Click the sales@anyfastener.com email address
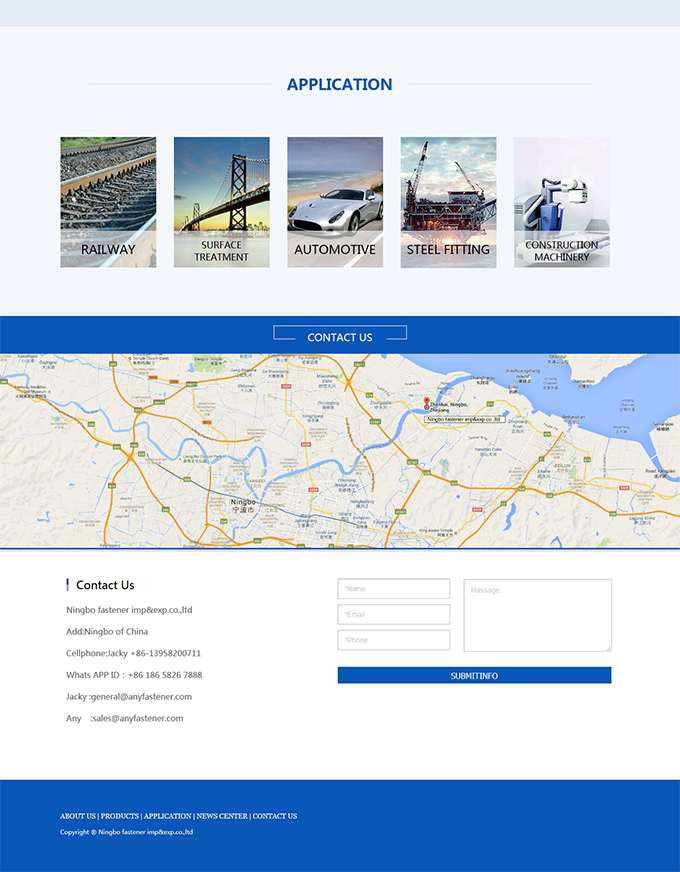Screen dimensions: 680x872 click(138, 719)
